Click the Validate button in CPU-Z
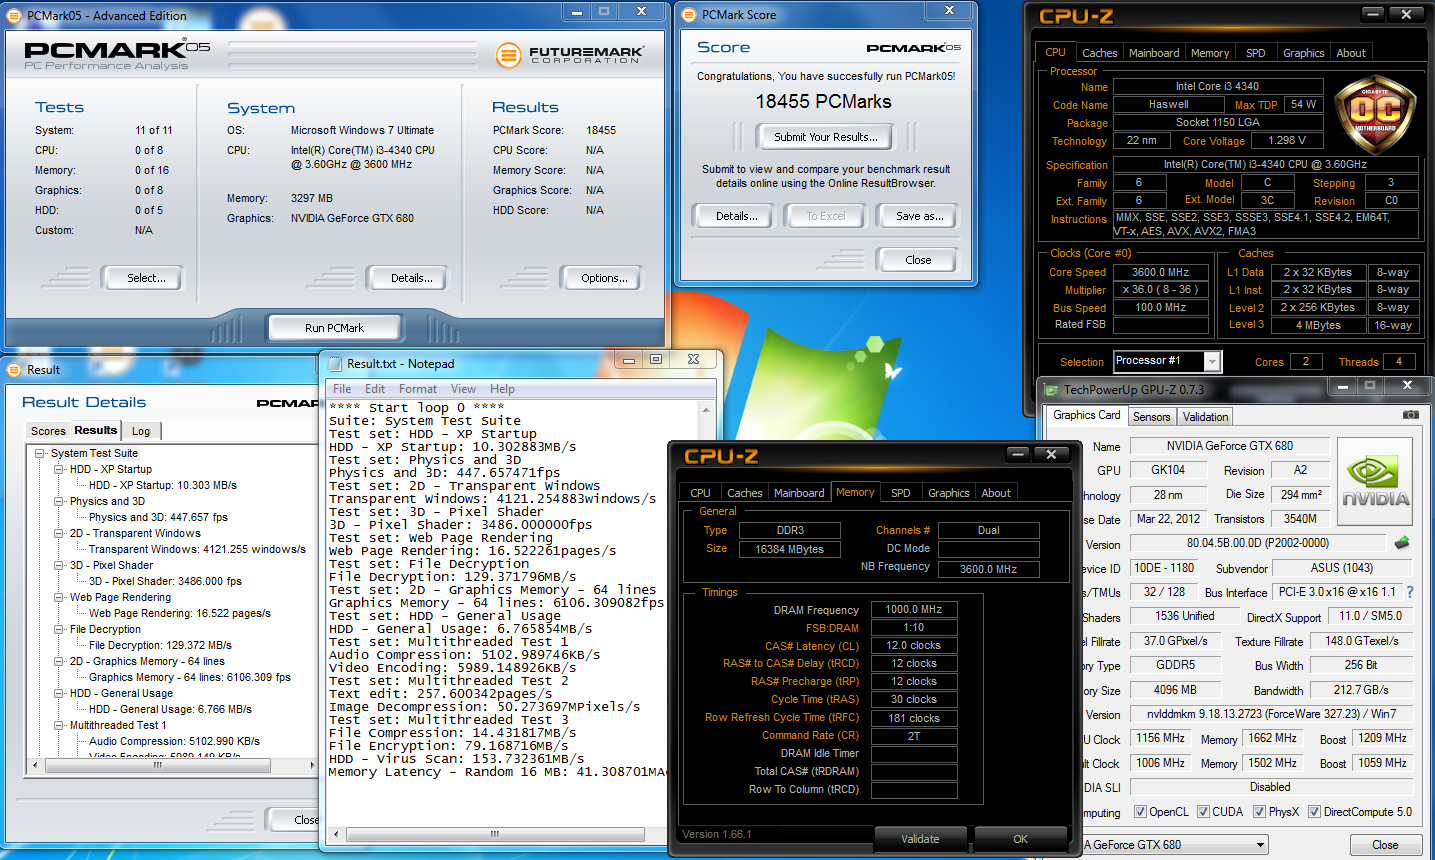The height and width of the screenshot is (860, 1435). pyautogui.click(x=920, y=839)
